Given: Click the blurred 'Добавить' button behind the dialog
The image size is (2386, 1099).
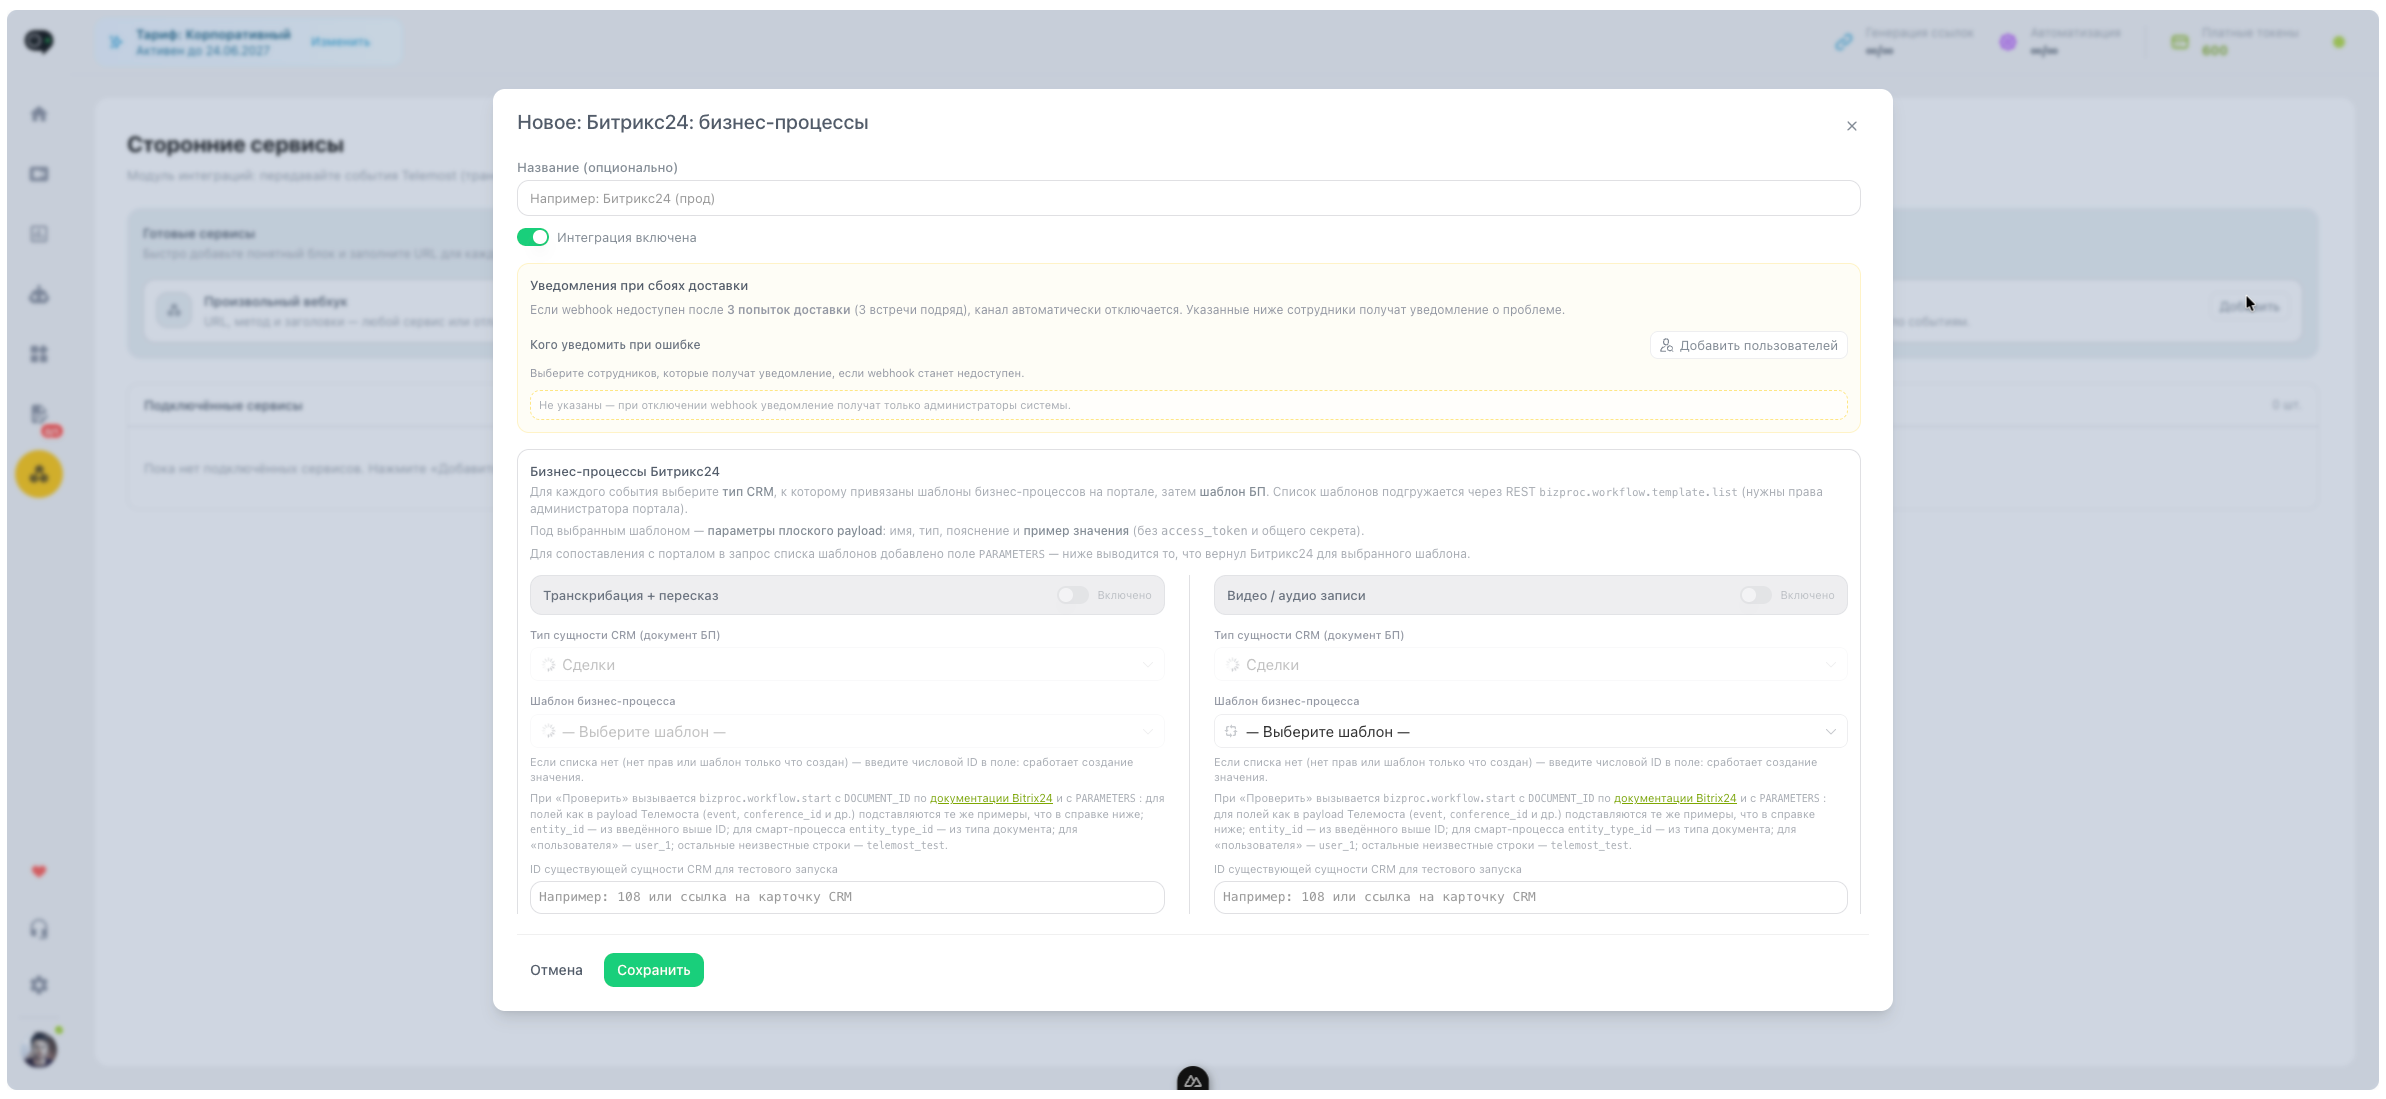Looking at the screenshot, I should 2249,306.
